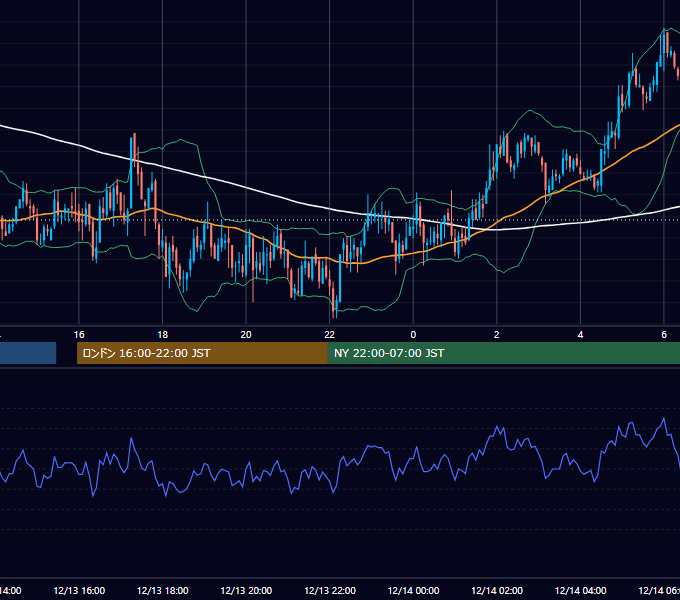Image resolution: width=680 pixels, height=600 pixels.
Task: Click time label 18 on chart axis
Action: (x=162, y=335)
